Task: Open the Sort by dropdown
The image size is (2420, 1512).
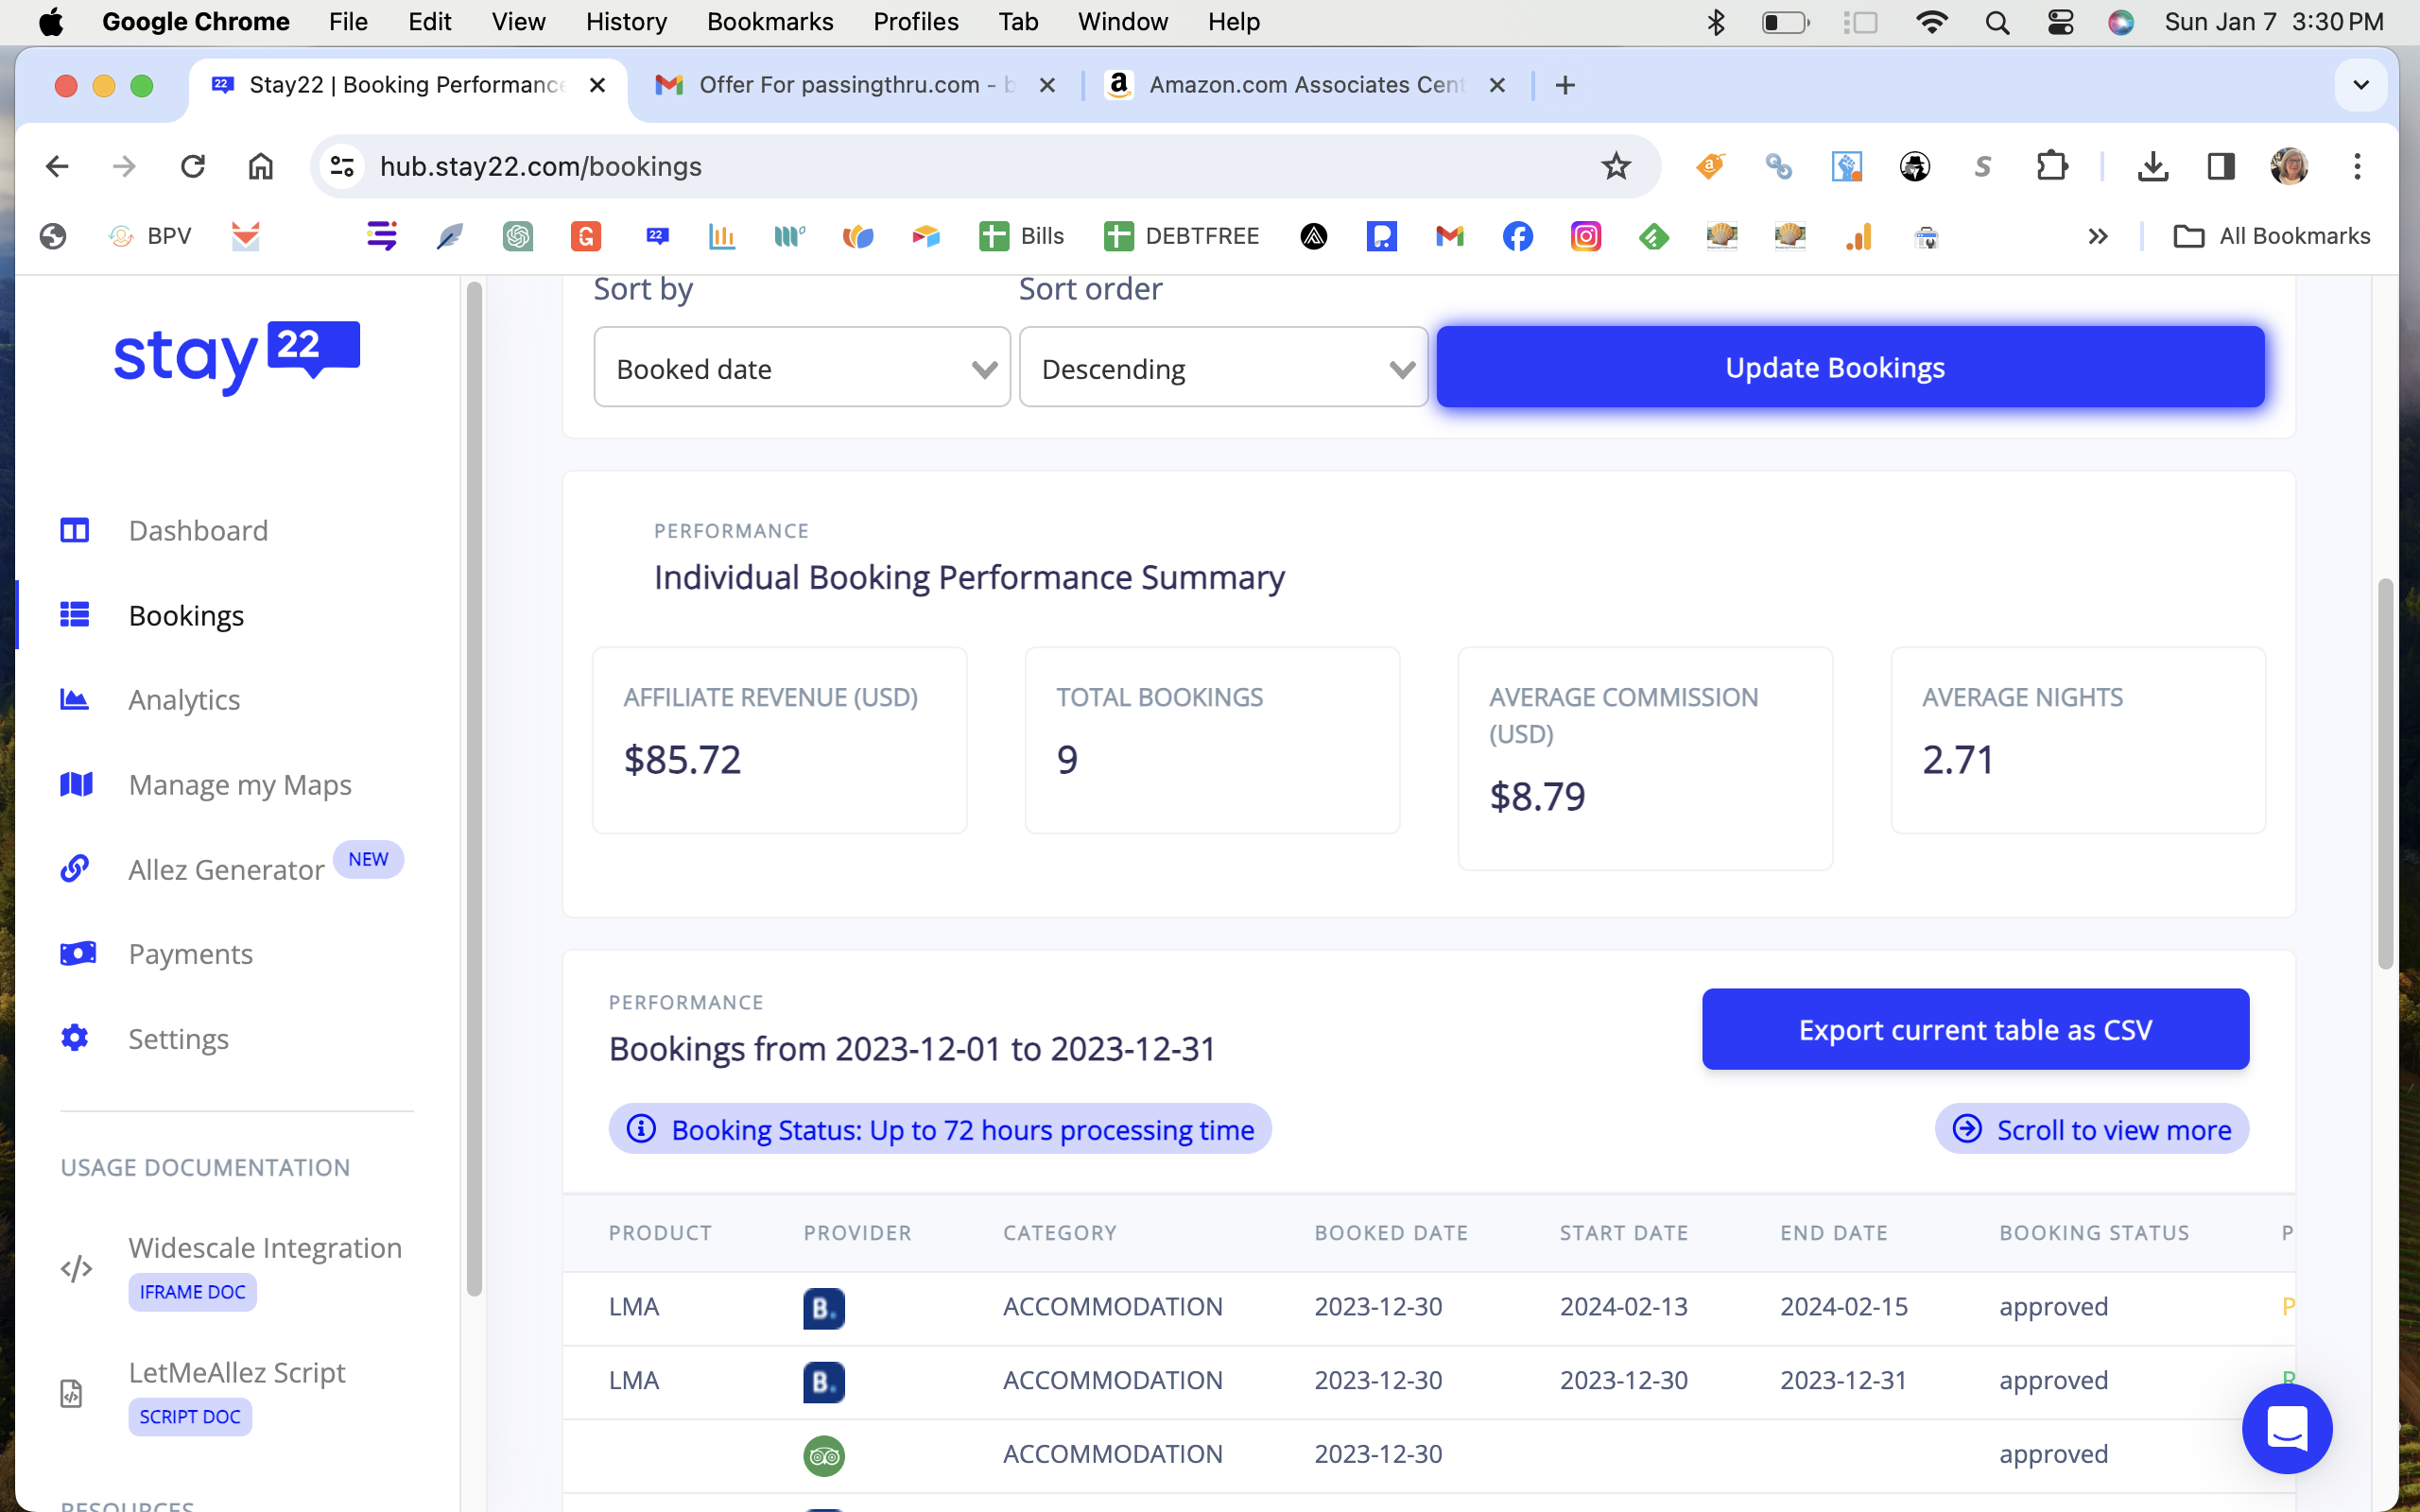Action: coord(802,367)
